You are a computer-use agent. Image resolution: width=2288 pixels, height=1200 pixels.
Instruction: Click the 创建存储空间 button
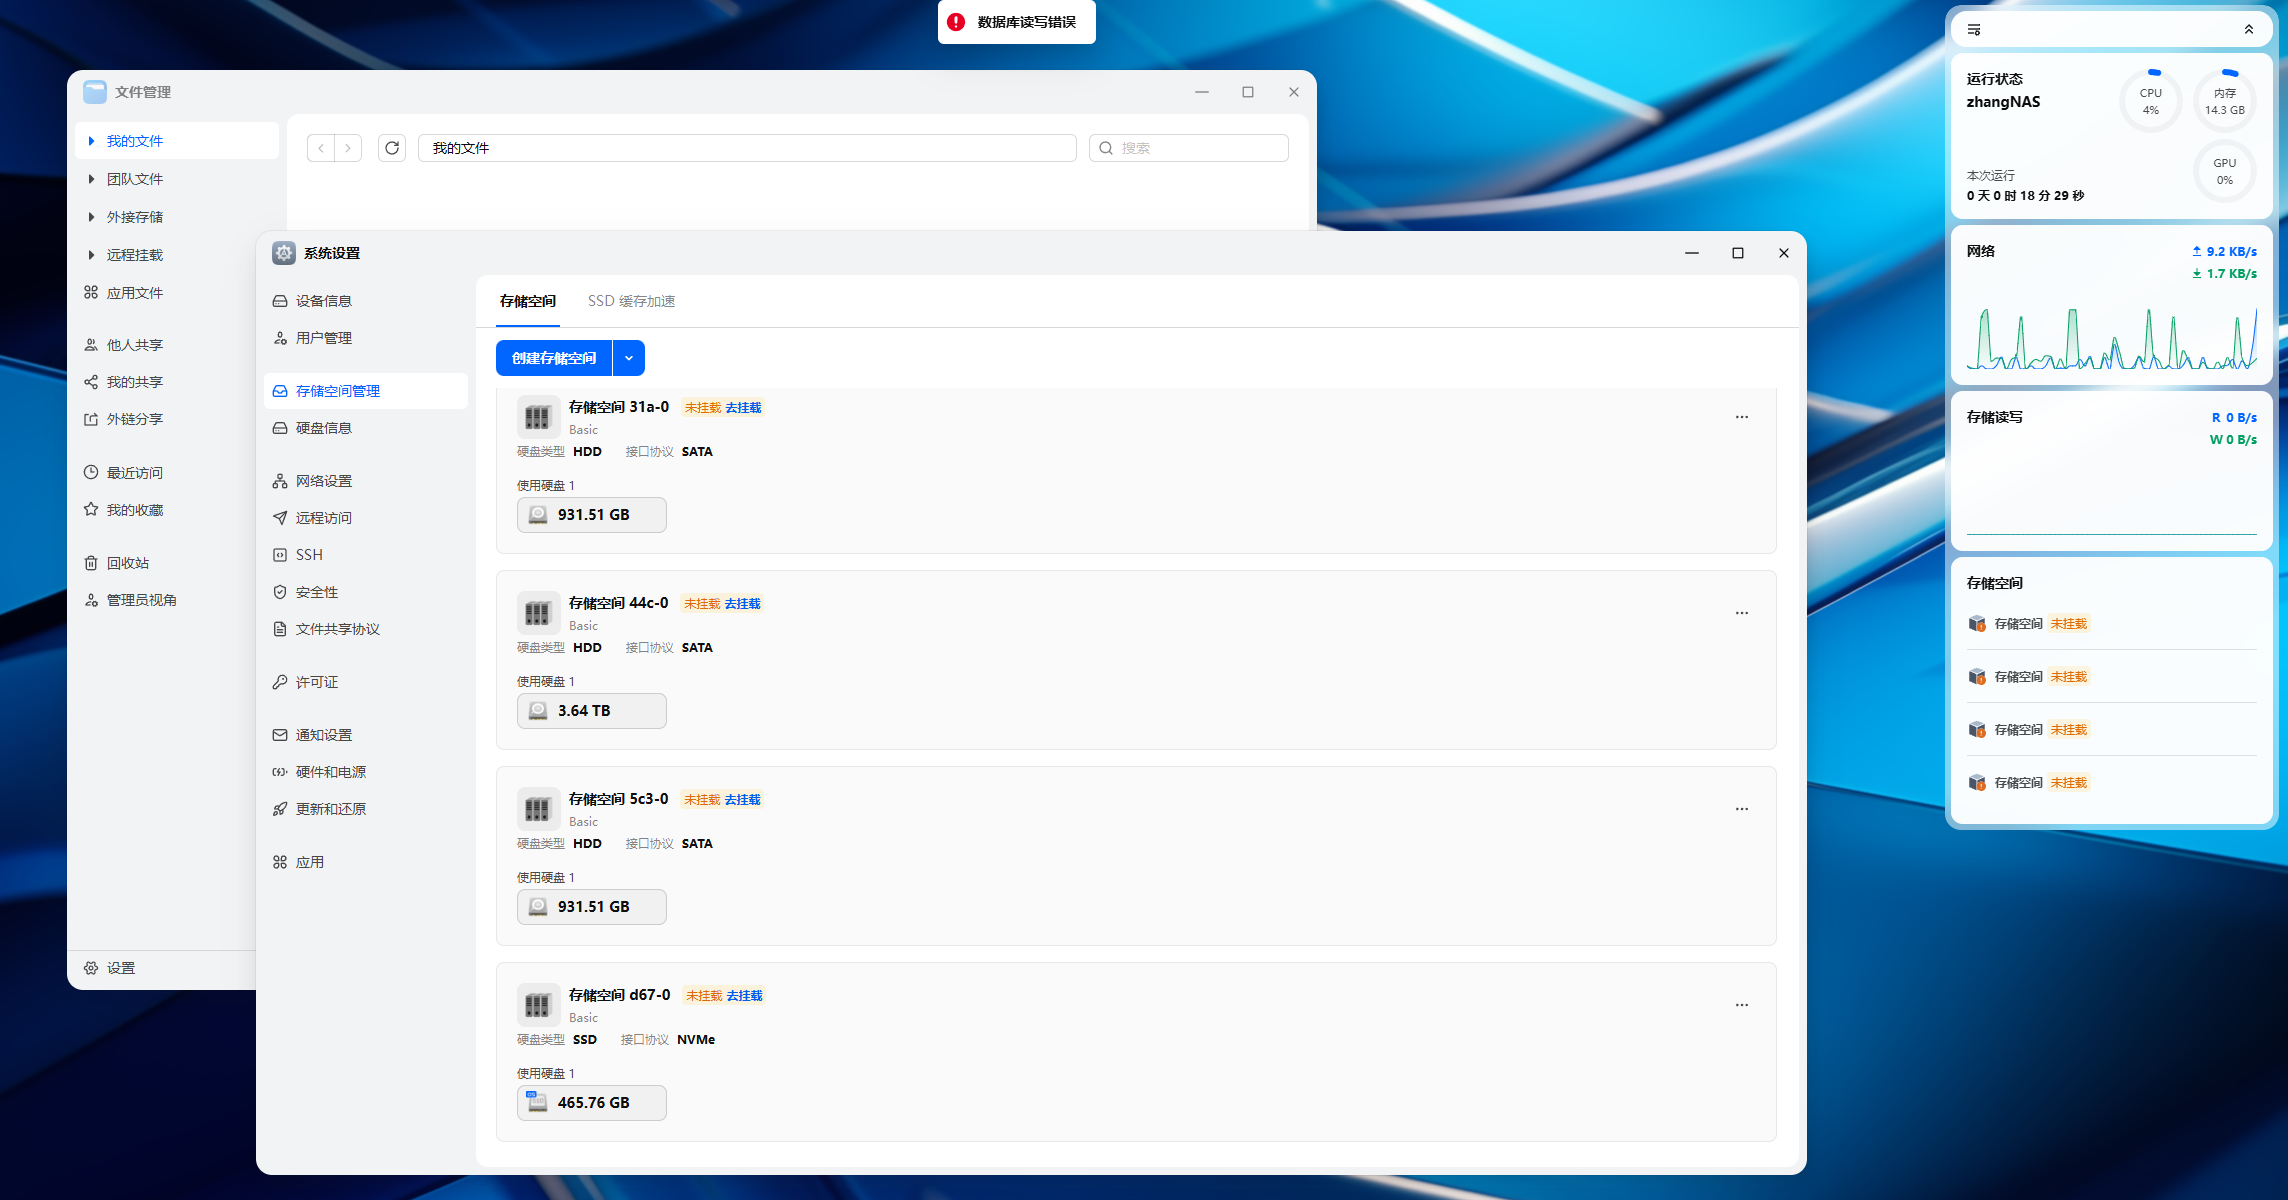pos(554,358)
